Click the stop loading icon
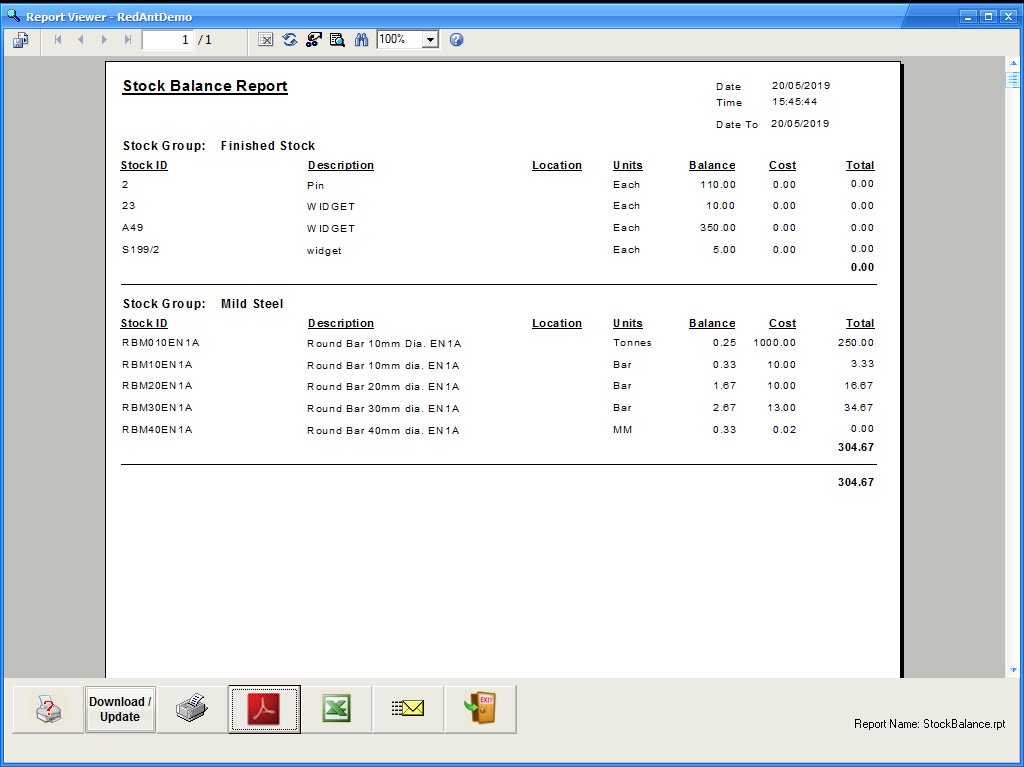This screenshot has height=767, width=1024. (266, 40)
